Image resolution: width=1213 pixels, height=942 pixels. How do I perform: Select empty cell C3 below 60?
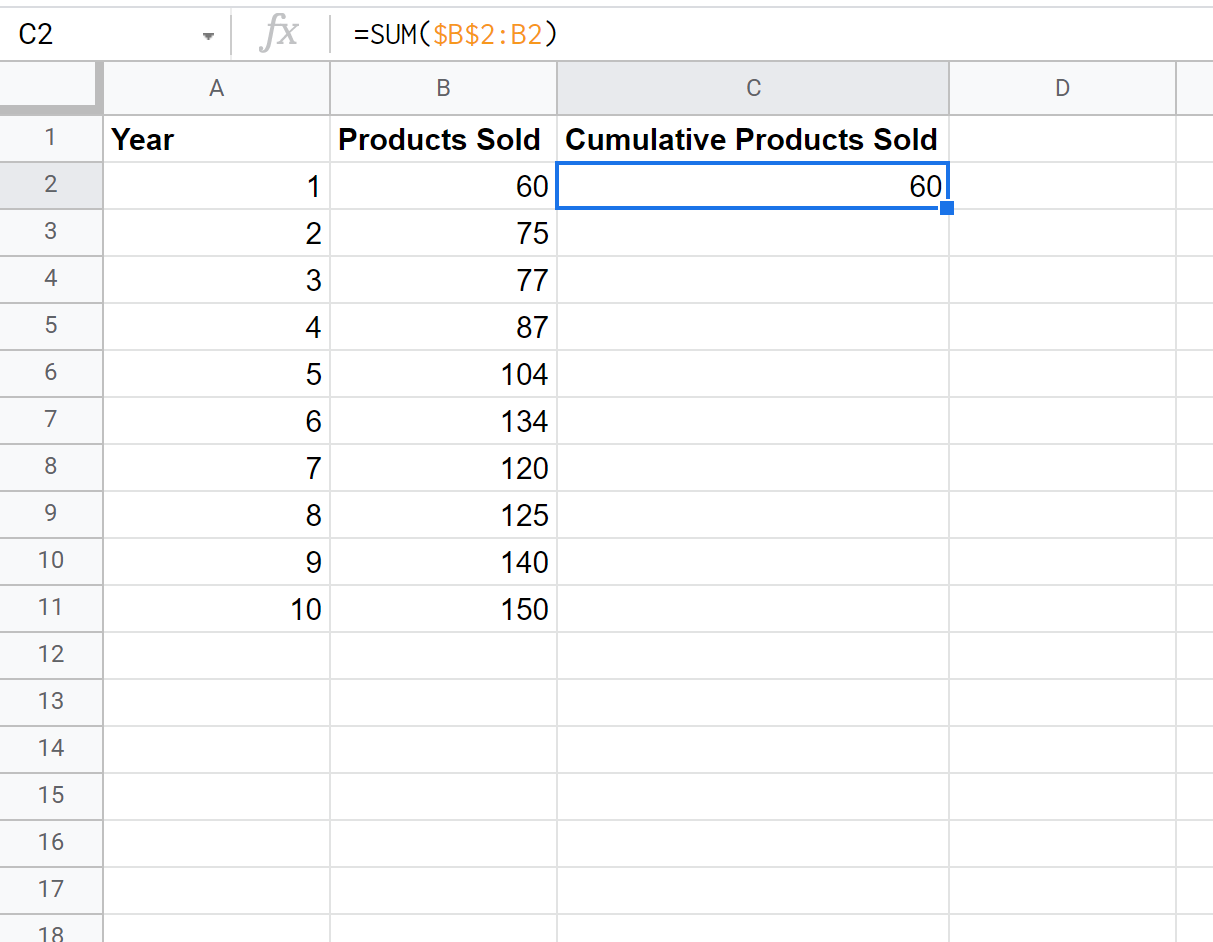pos(753,233)
